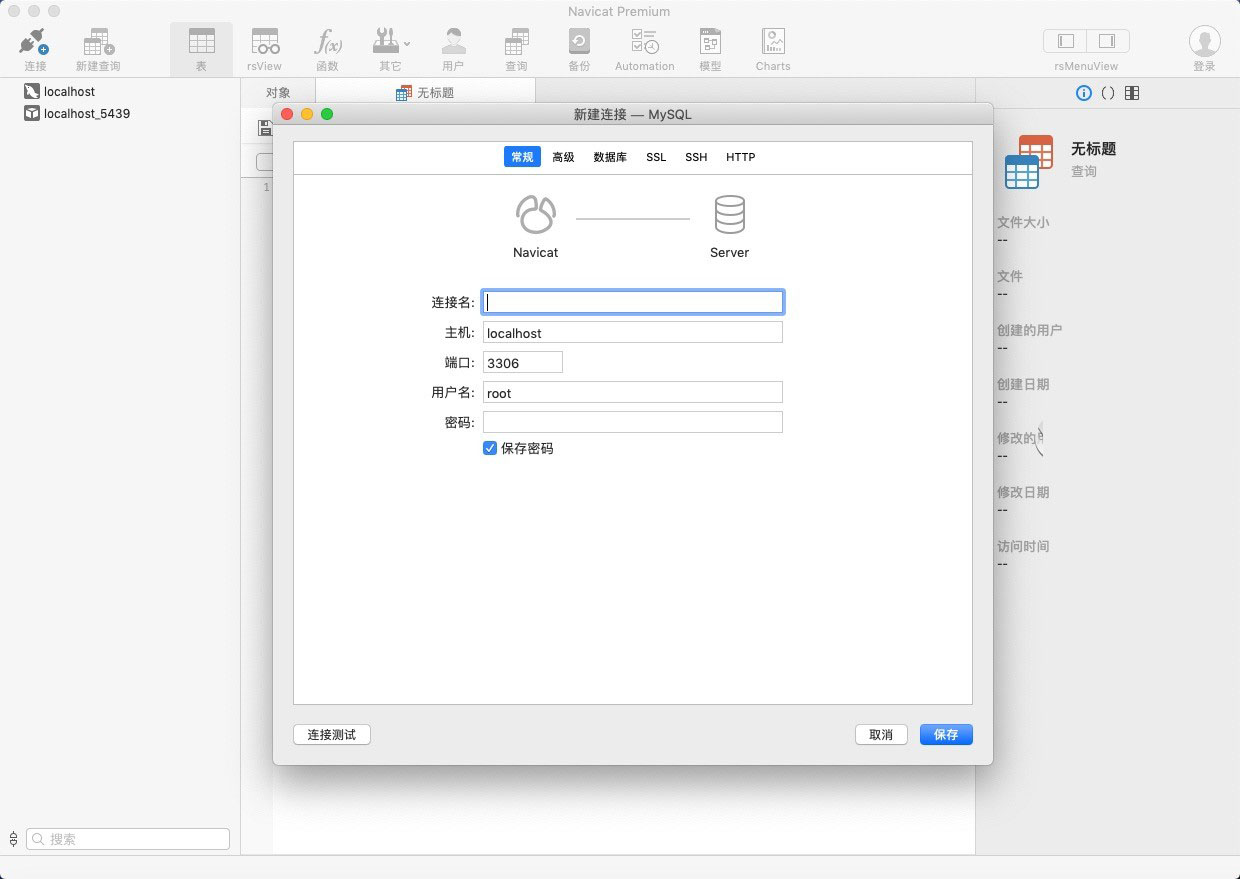Open the Model toolbar icon

710,41
